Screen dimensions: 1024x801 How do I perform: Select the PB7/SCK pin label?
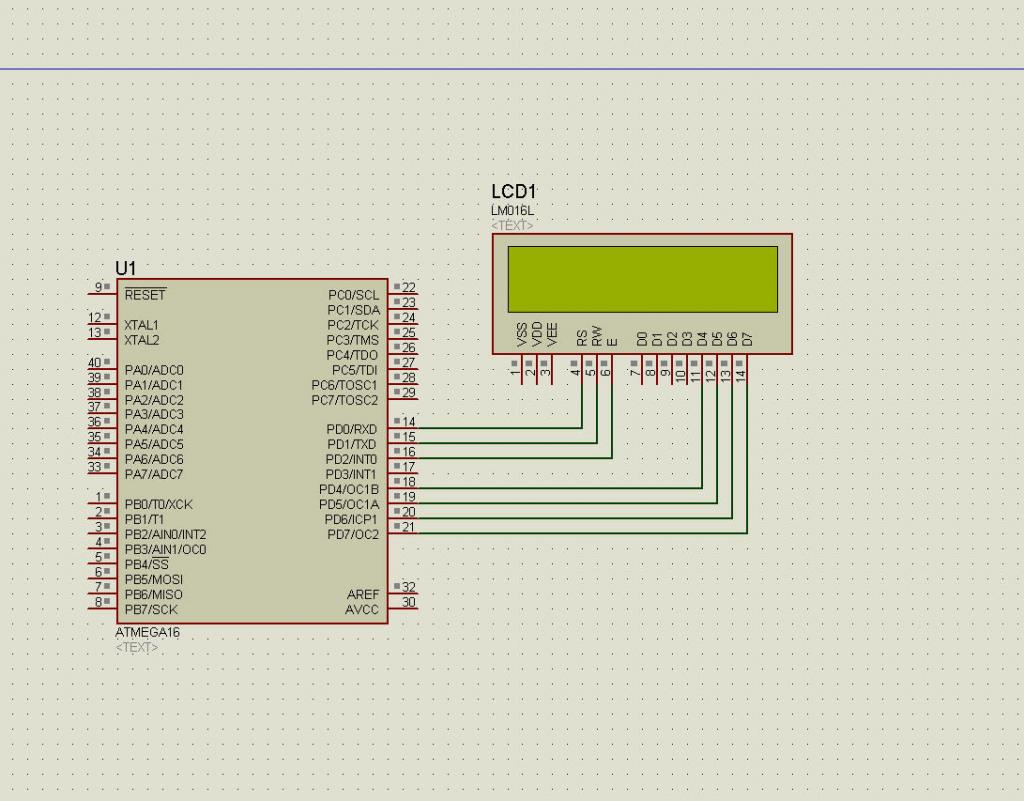[151, 609]
